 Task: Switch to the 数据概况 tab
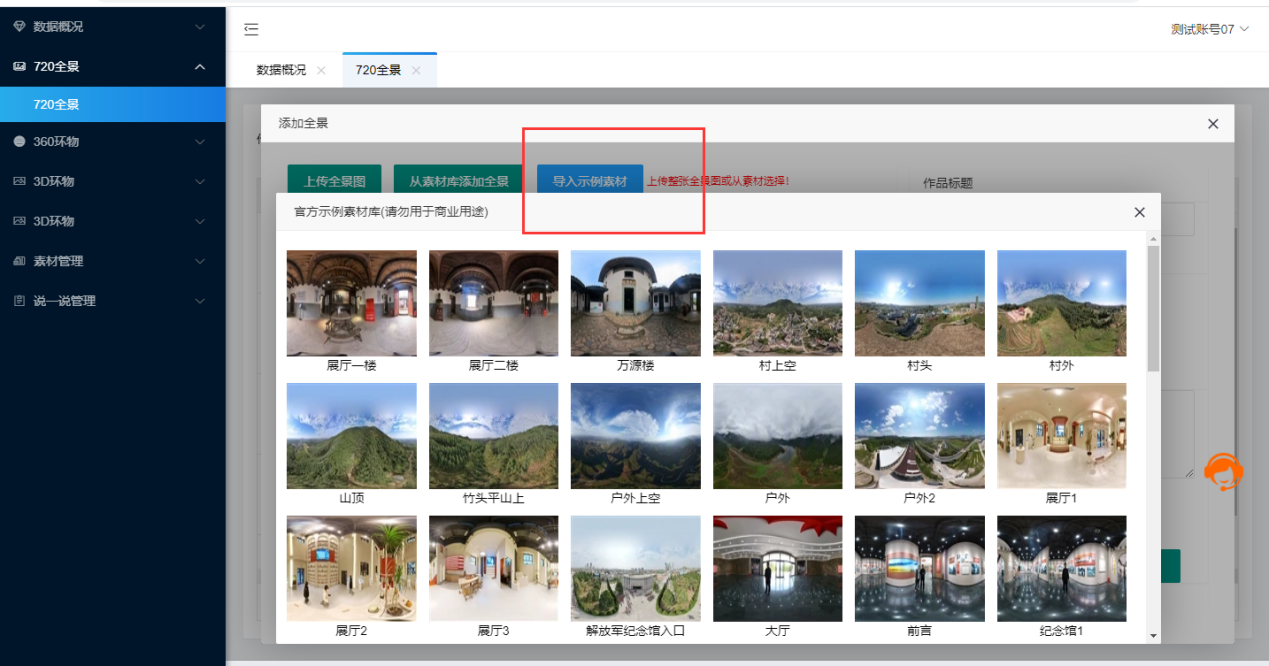(281, 70)
